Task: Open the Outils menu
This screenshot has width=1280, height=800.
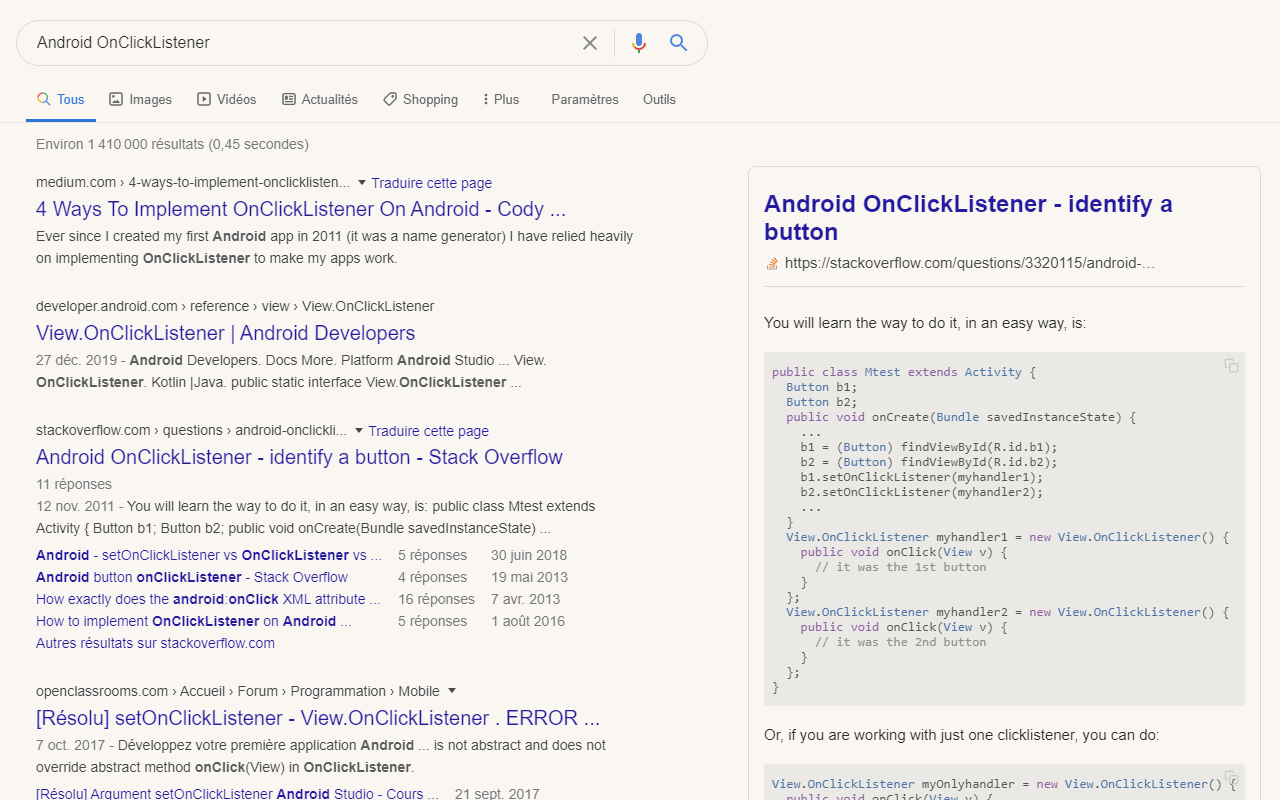Action: [x=659, y=99]
